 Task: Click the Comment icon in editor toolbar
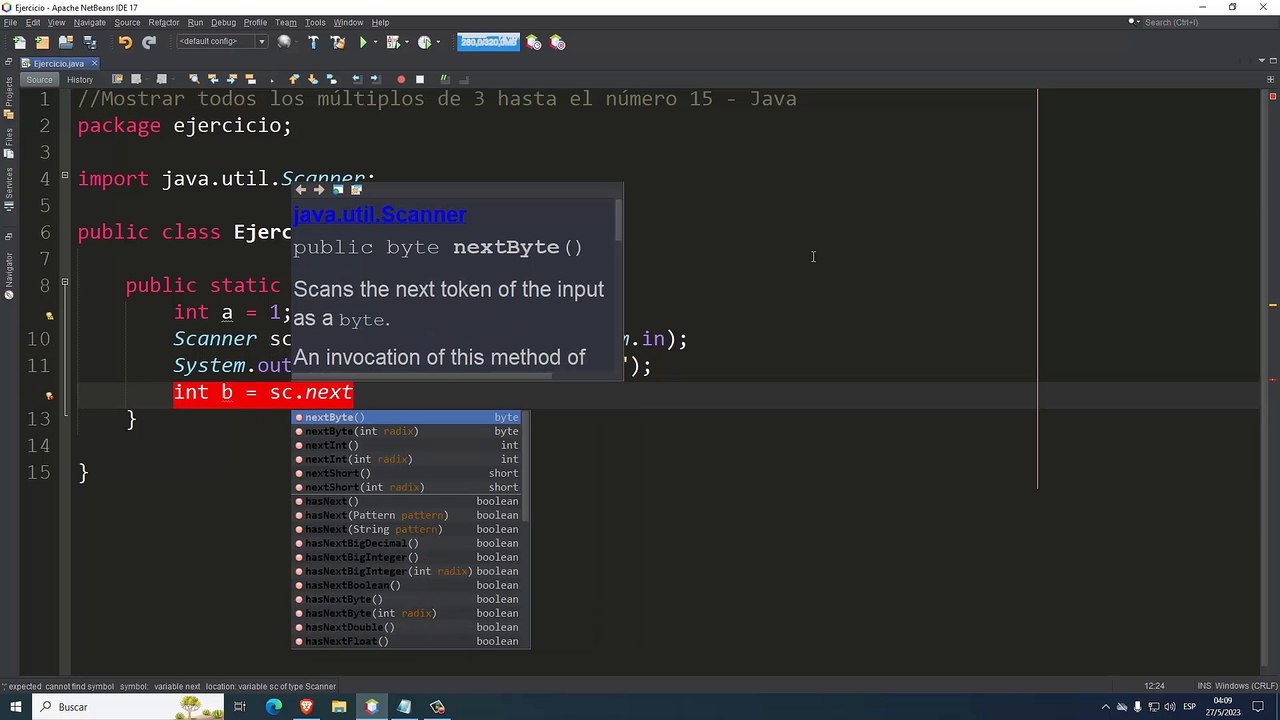pos(446,79)
